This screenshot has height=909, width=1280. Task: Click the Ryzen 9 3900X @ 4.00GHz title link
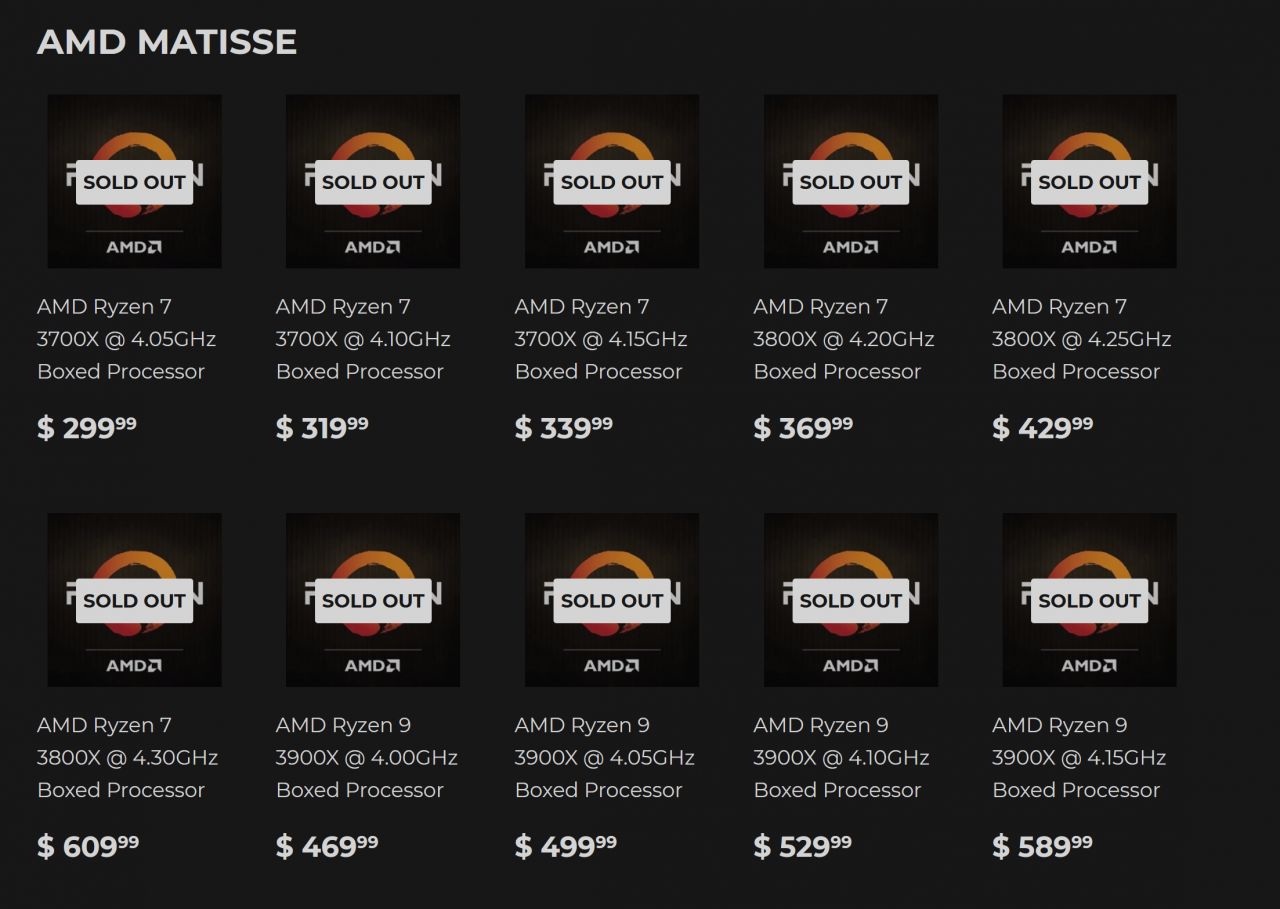(x=367, y=758)
